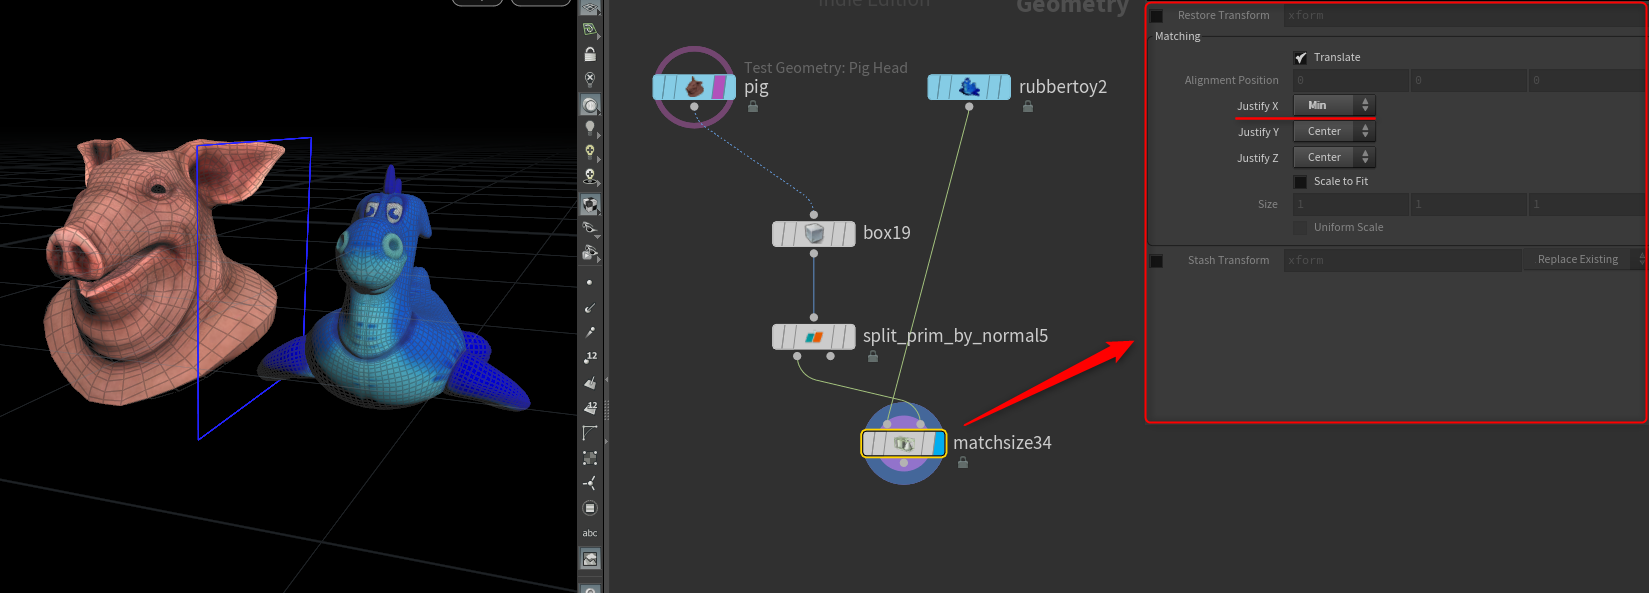Screen dimensions: 1649x593
Task: Toggle the pink template flag on pig node
Action: pos(718,87)
